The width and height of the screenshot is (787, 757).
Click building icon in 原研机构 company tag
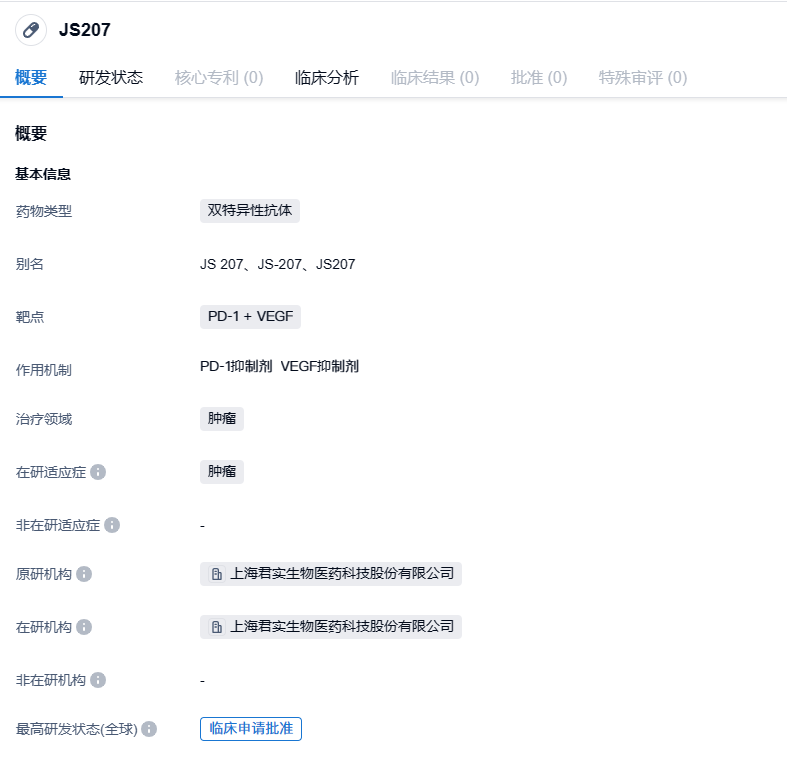(x=216, y=574)
